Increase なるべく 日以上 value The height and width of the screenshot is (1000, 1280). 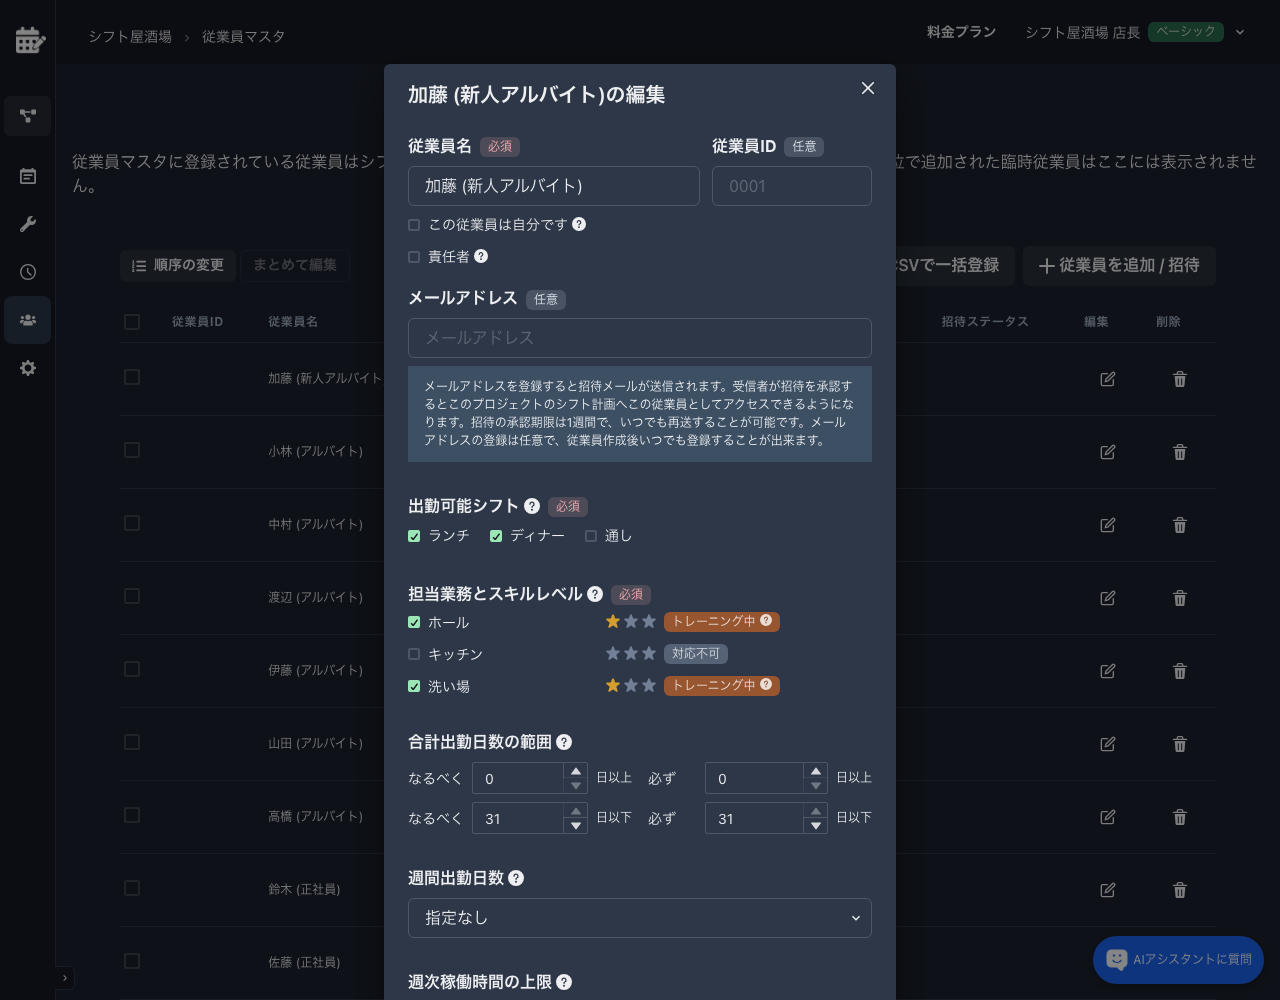(x=575, y=771)
